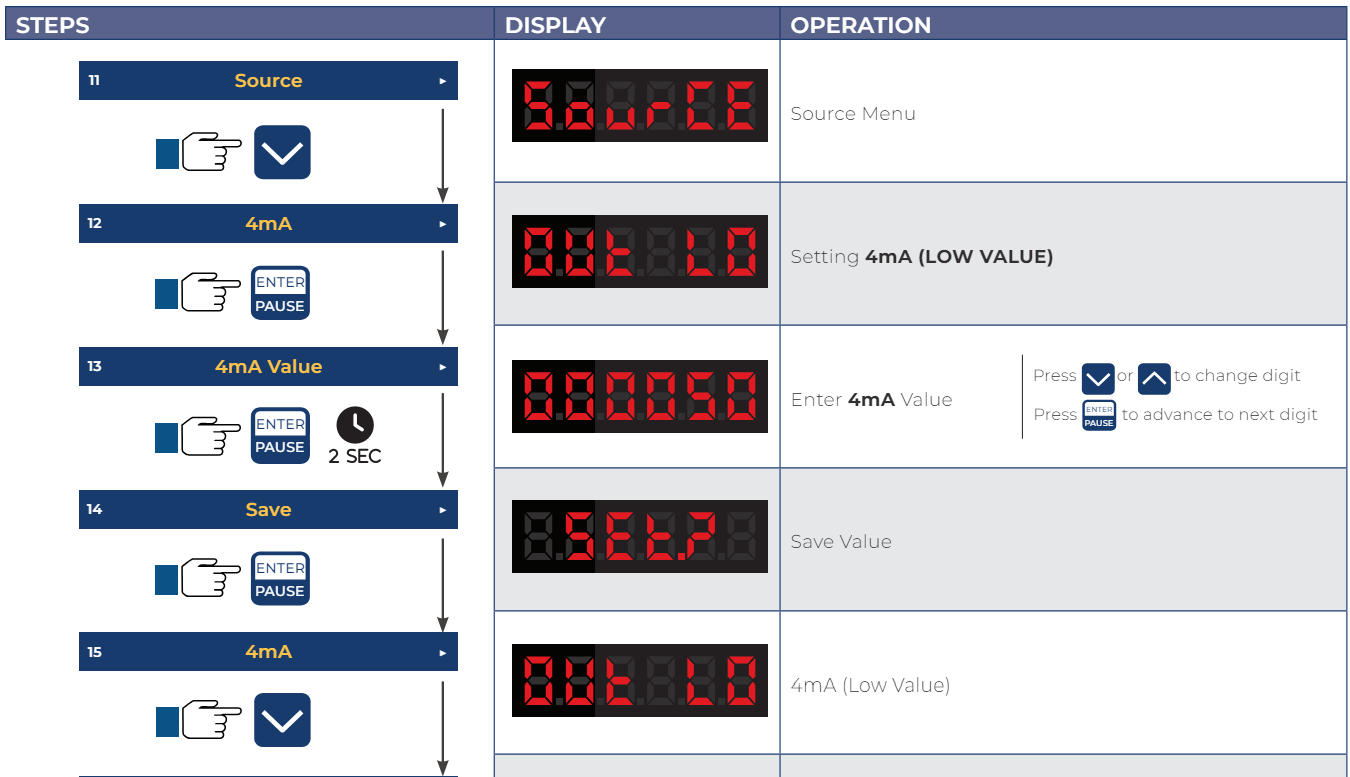This screenshot has width=1350, height=777.
Task: Click the pointing hand icon under step 12 4mA
Action: click(199, 295)
